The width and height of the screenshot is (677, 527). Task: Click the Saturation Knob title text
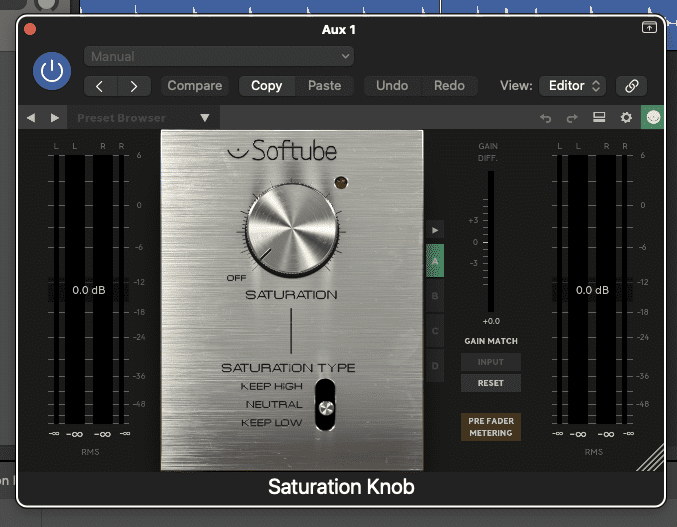coord(341,487)
